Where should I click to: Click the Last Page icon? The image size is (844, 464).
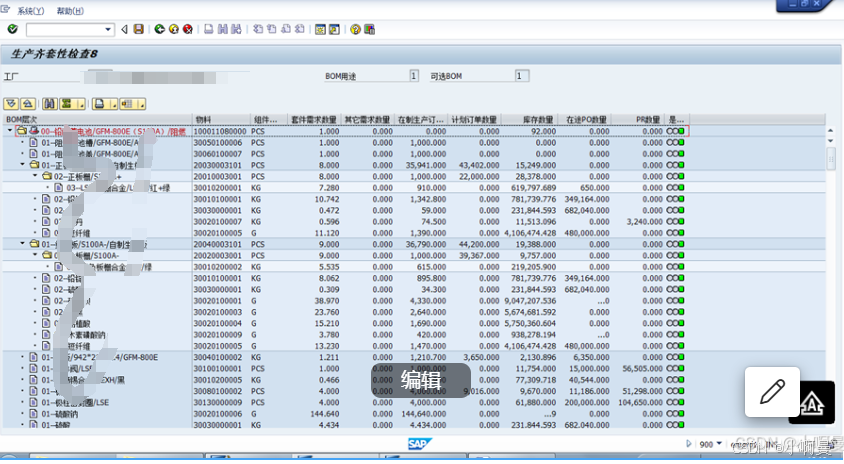tap(300, 29)
